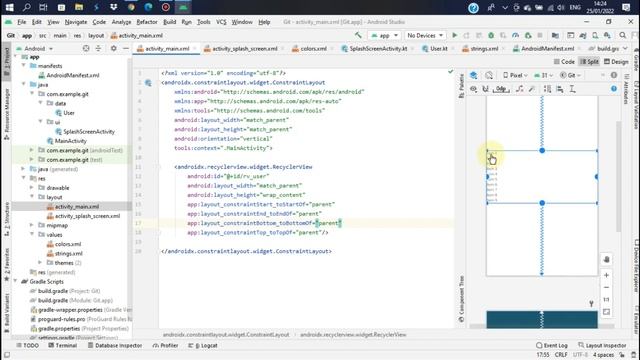Open the Logcat tool window
The height and width of the screenshot is (360, 640).
click(203, 345)
